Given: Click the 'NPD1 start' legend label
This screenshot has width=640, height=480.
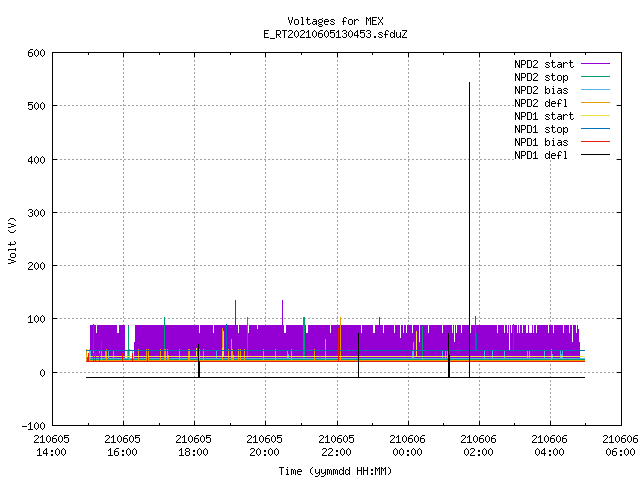Looking at the screenshot, I should click(544, 116).
